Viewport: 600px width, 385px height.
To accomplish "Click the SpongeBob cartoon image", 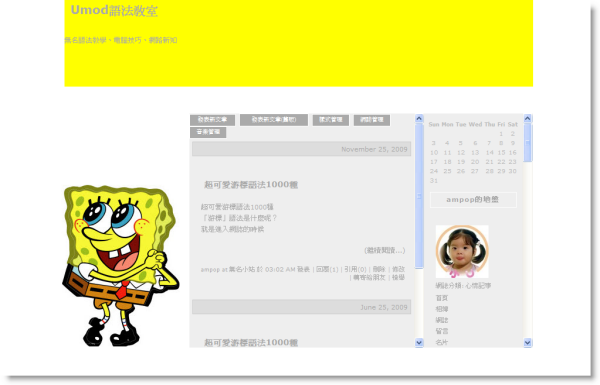I will click(120, 266).
